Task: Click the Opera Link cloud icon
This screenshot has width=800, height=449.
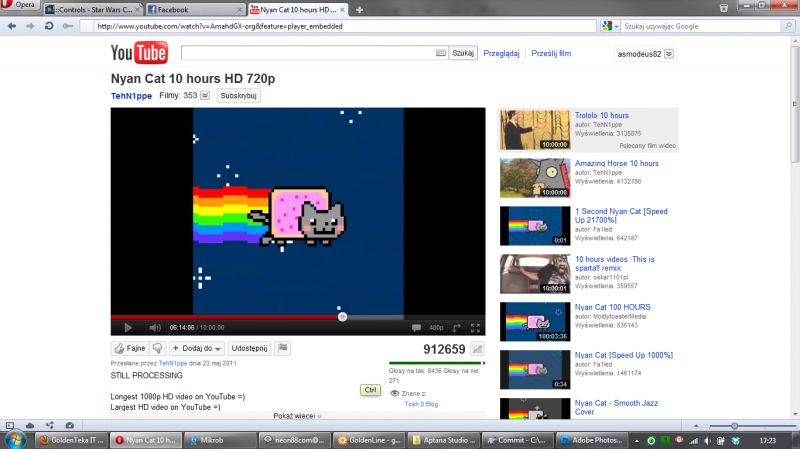Action: click(30, 425)
